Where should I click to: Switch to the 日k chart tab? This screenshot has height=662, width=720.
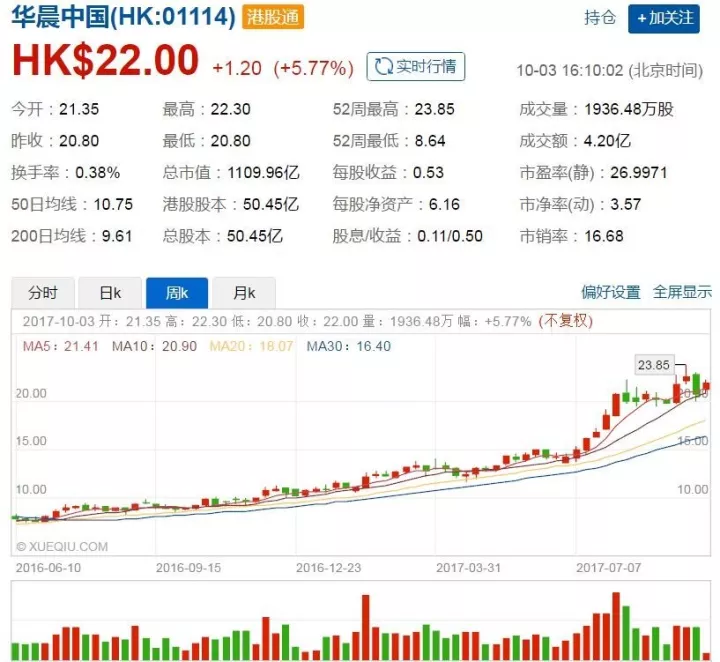tap(110, 292)
